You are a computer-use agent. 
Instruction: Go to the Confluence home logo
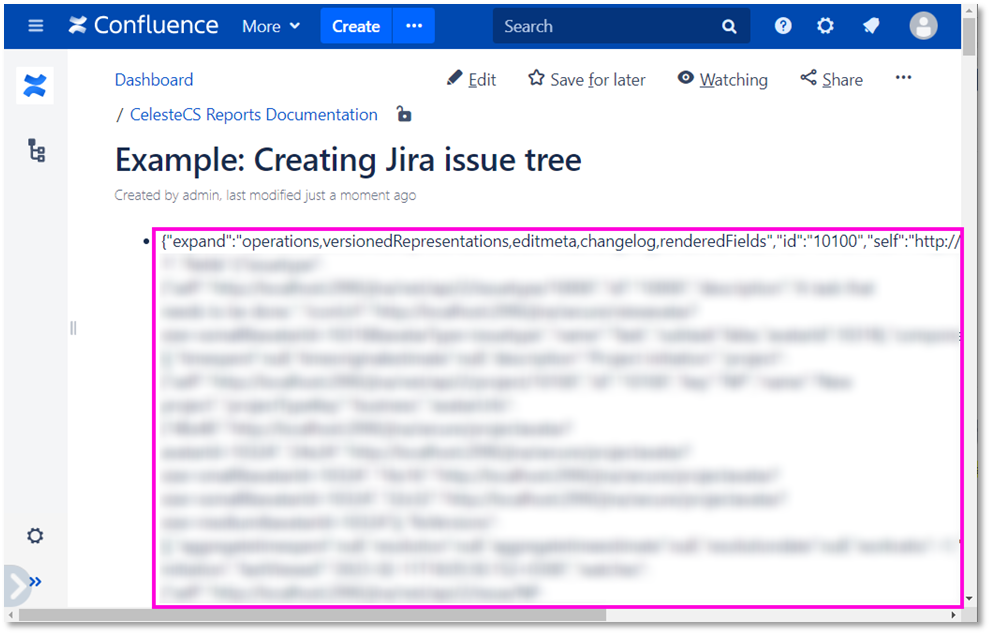[143, 26]
